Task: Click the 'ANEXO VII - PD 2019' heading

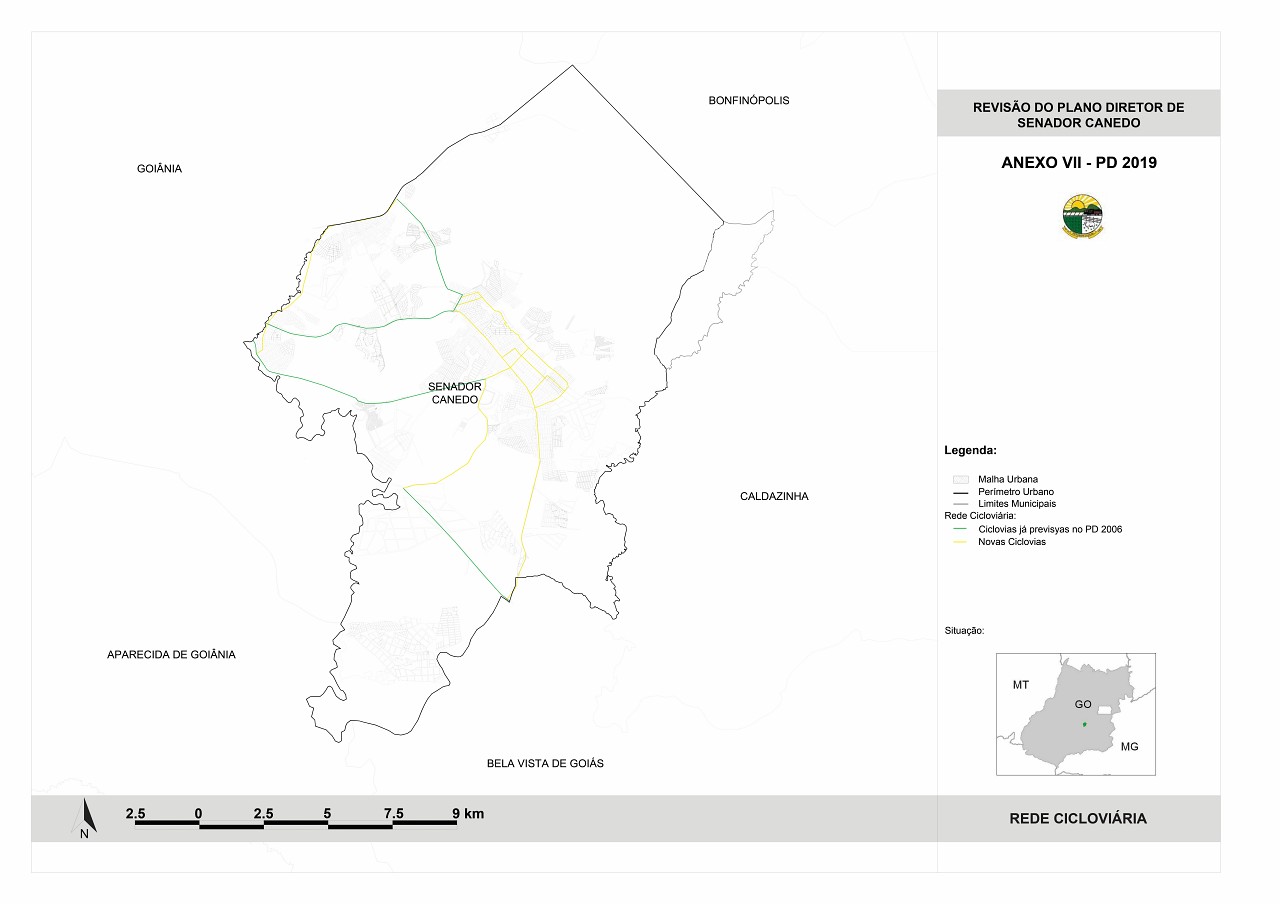Action: (x=1078, y=162)
